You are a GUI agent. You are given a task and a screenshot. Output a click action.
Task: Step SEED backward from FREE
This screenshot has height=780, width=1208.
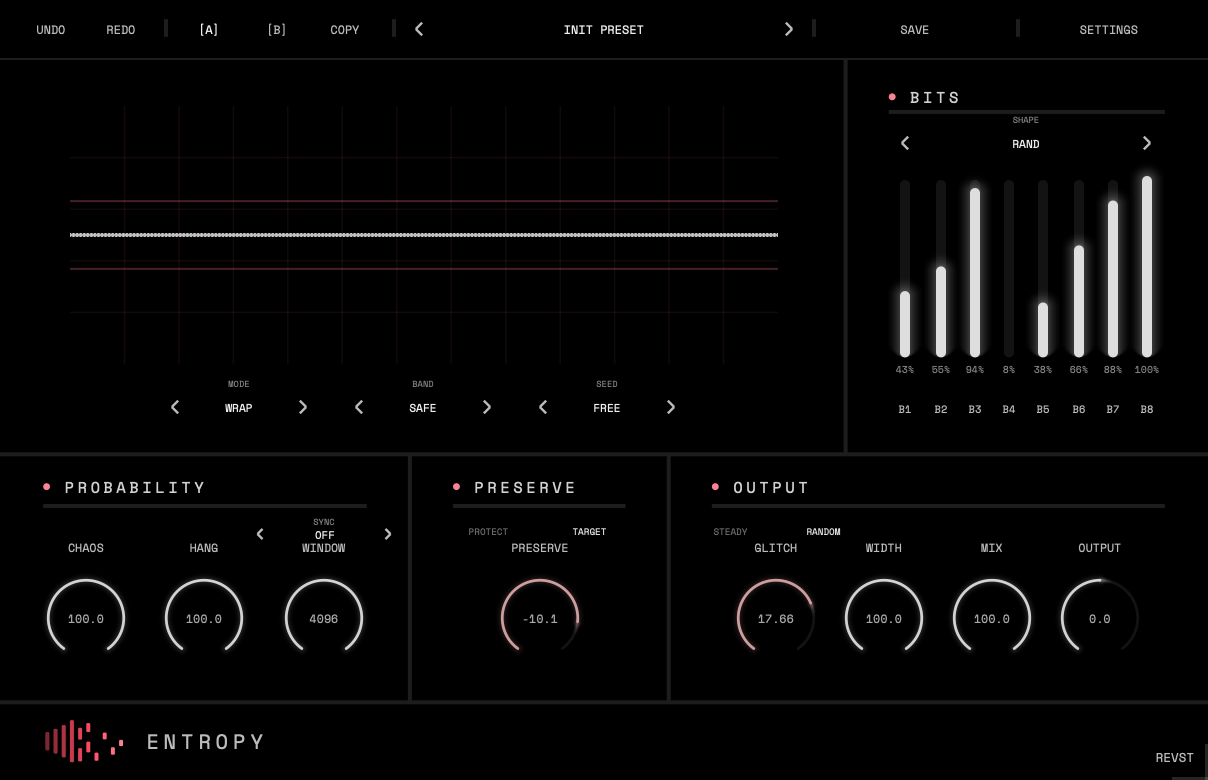[x=543, y=407]
